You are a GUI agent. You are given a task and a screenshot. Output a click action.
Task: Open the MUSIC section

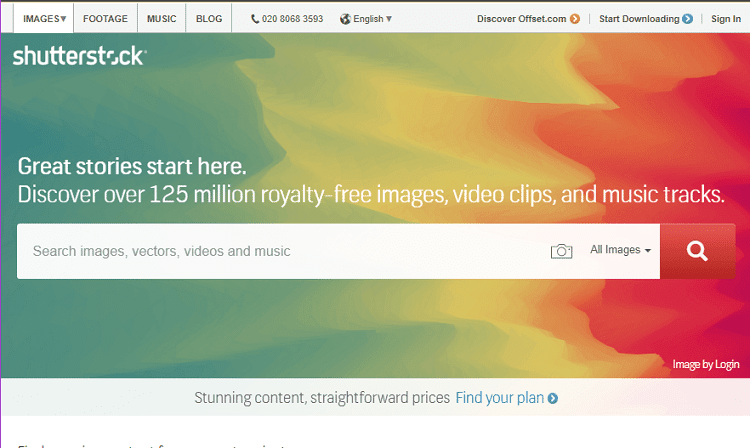162,19
